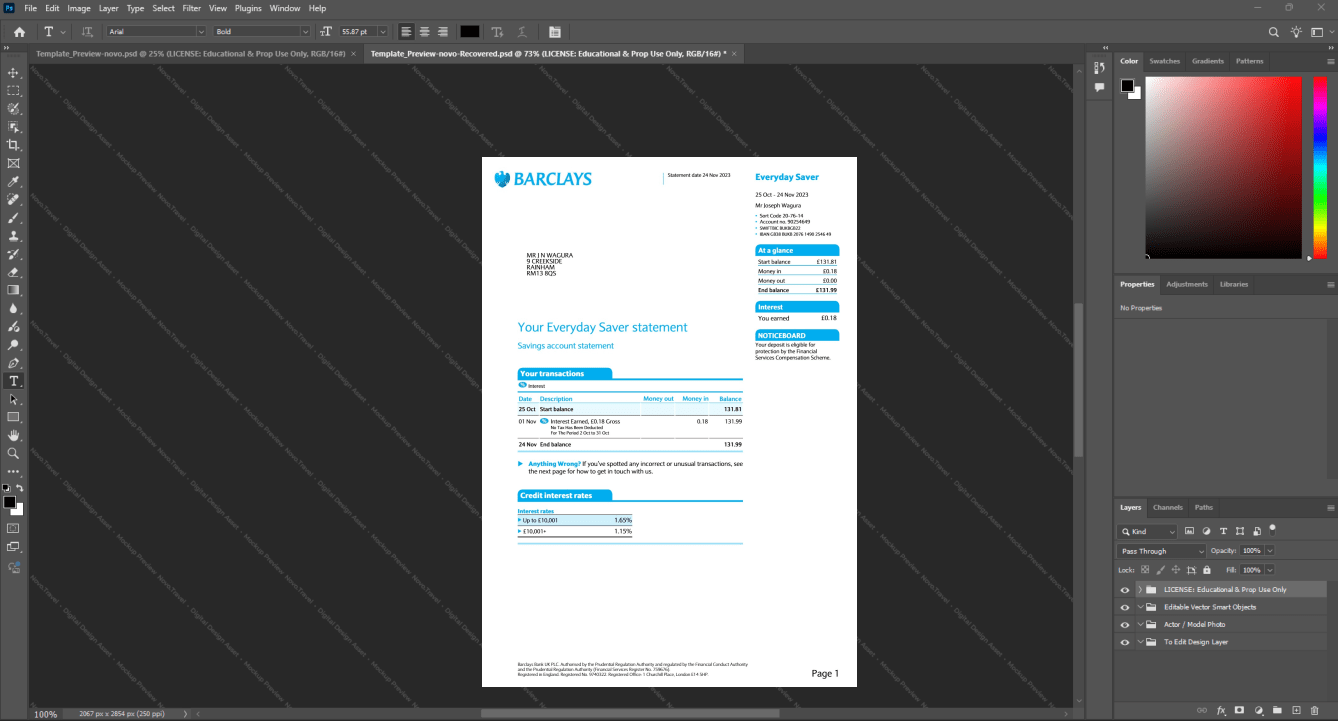Select the Frame tool
Screen dimensions: 1338x721
[14, 163]
